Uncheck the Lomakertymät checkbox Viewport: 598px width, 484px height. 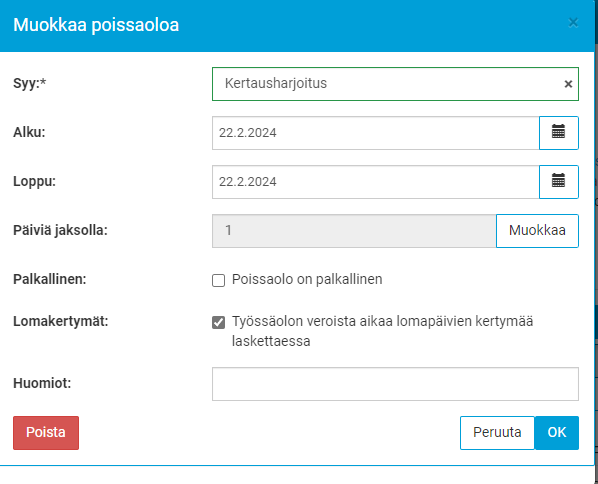click(x=219, y=322)
